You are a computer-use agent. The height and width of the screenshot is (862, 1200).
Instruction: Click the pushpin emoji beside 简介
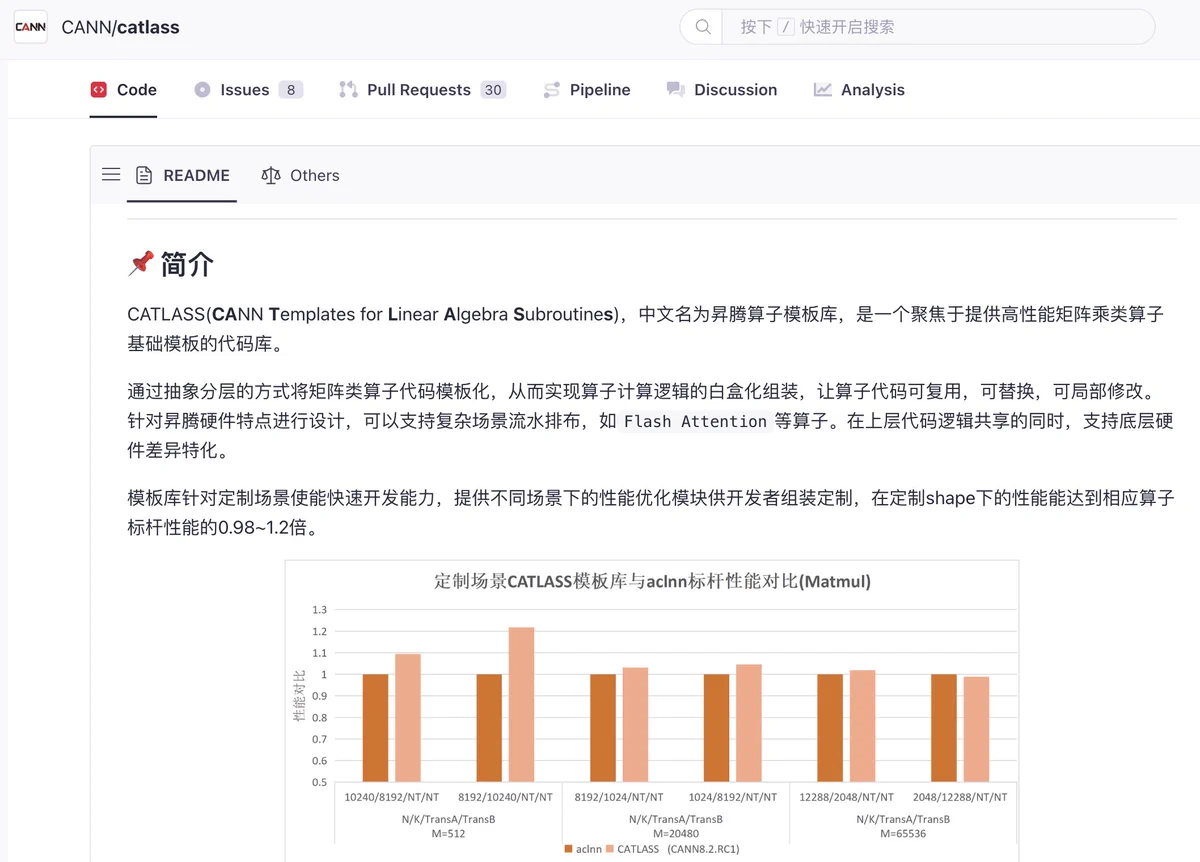(141, 264)
